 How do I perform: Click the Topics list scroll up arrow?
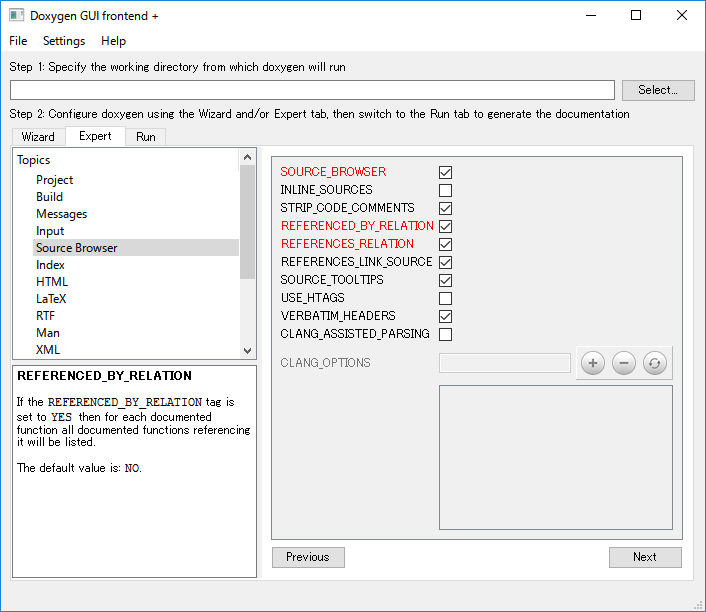pyautogui.click(x=247, y=157)
